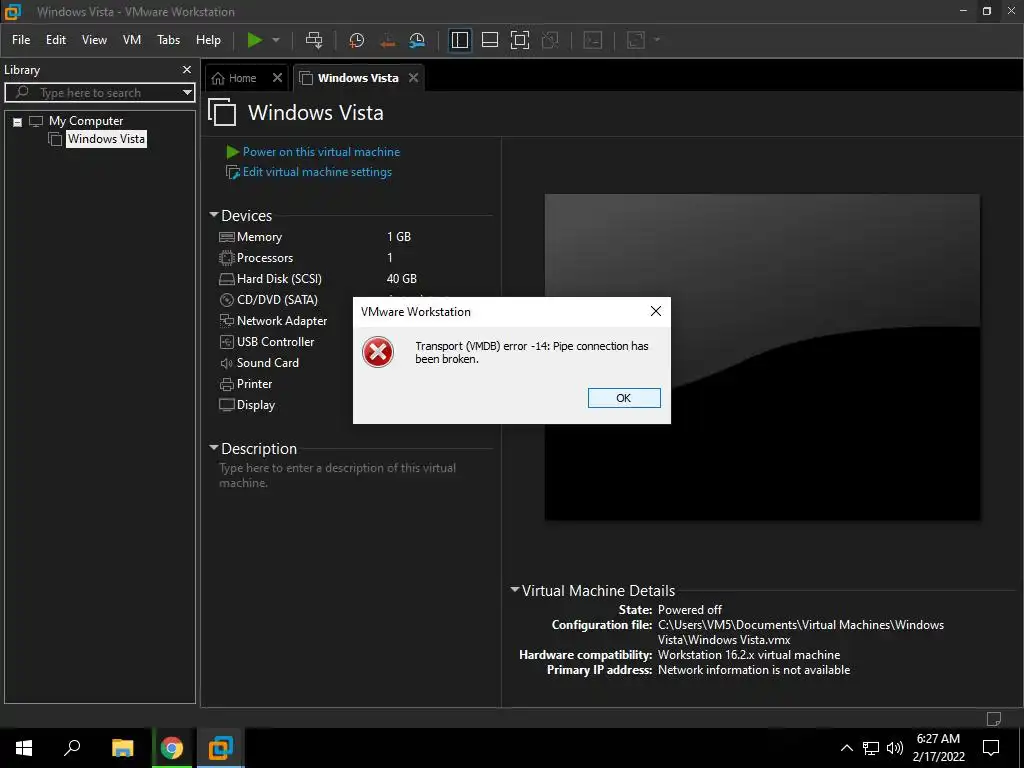The width and height of the screenshot is (1024, 768).
Task: Click the stretch guest toolbar icon
Action: click(x=636, y=40)
